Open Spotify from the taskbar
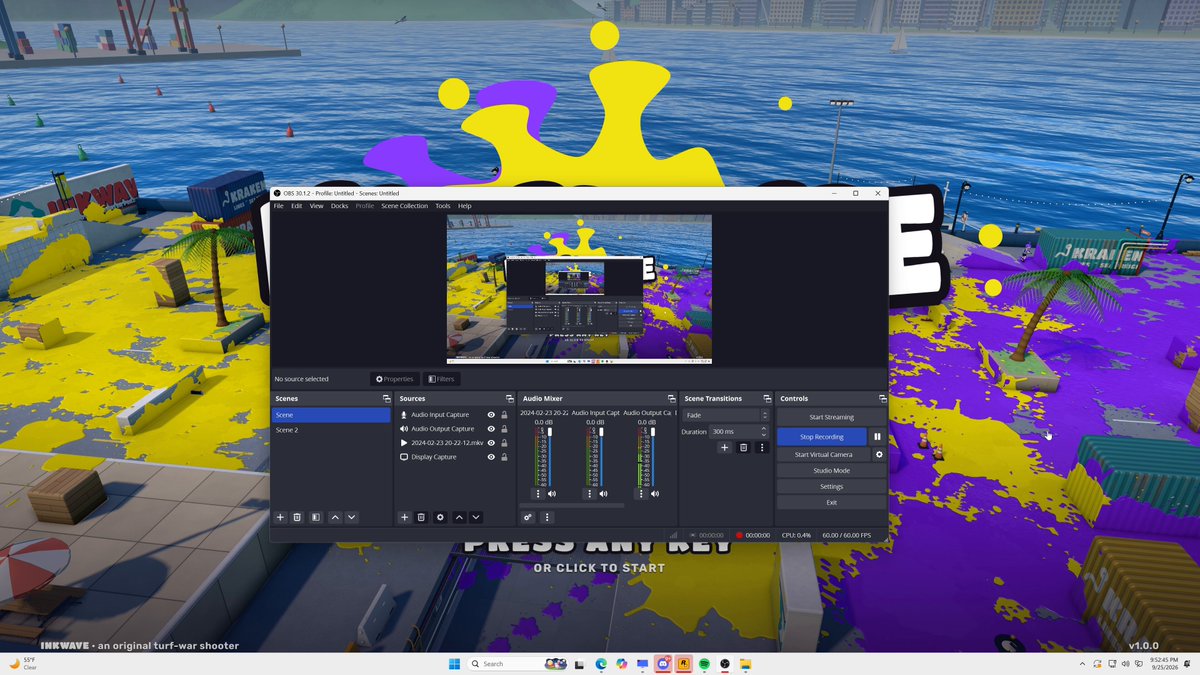Viewport: 1200px width, 675px height. point(705,664)
